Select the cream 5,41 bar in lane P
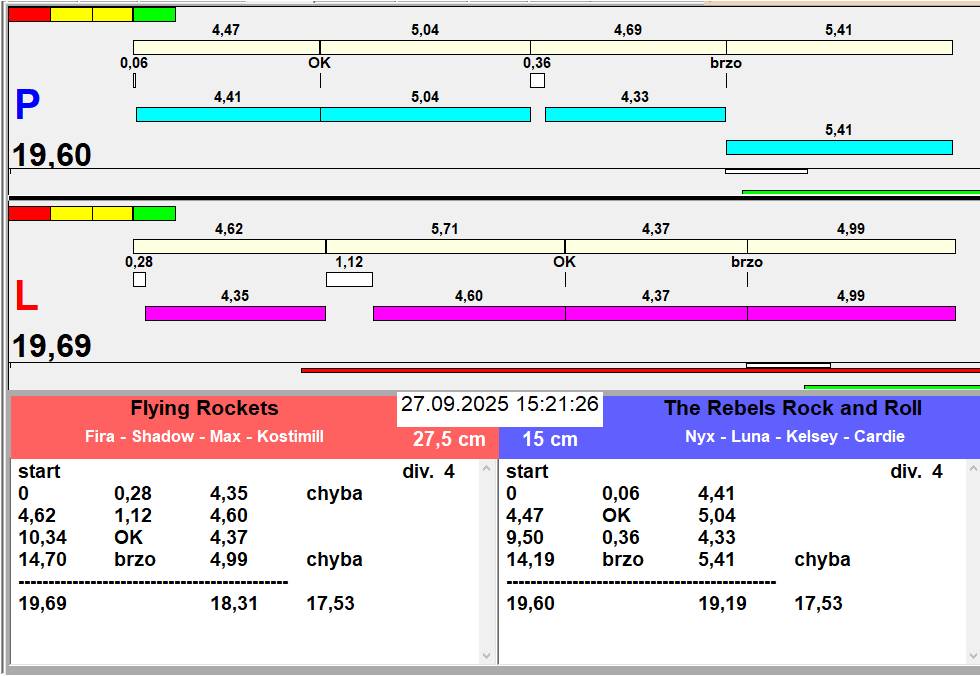Viewport: 980px width, 676px height. [x=839, y=47]
